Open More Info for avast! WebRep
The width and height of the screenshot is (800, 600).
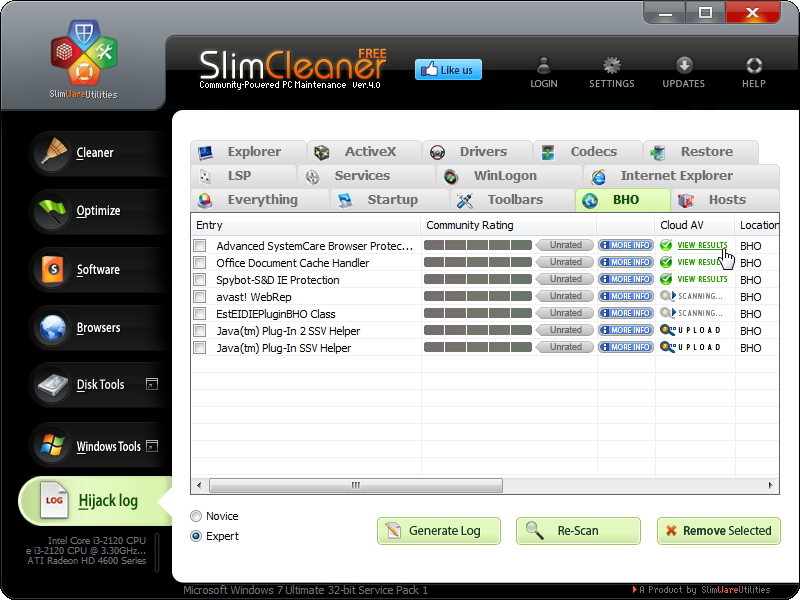pos(626,296)
